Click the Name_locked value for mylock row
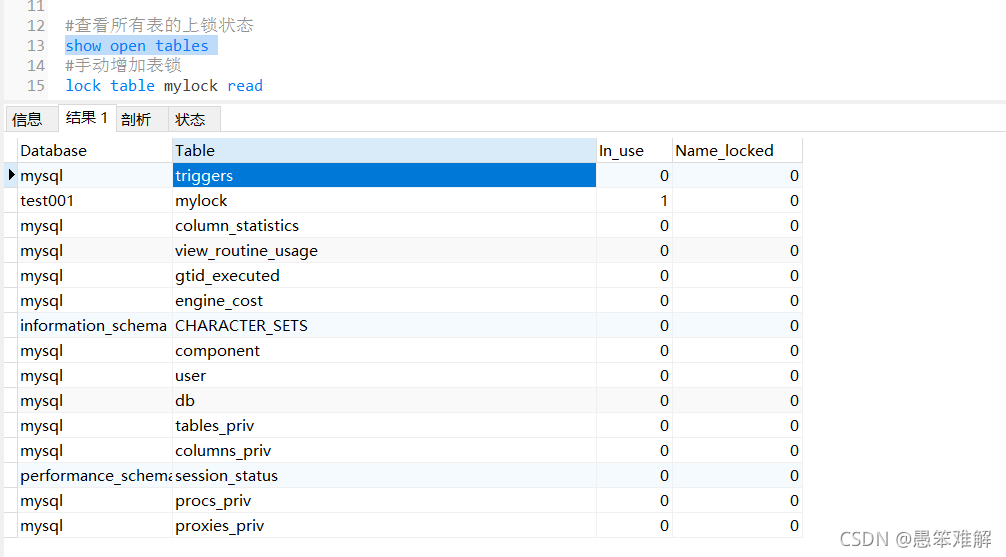Image resolution: width=1006 pixels, height=557 pixels. click(x=737, y=200)
